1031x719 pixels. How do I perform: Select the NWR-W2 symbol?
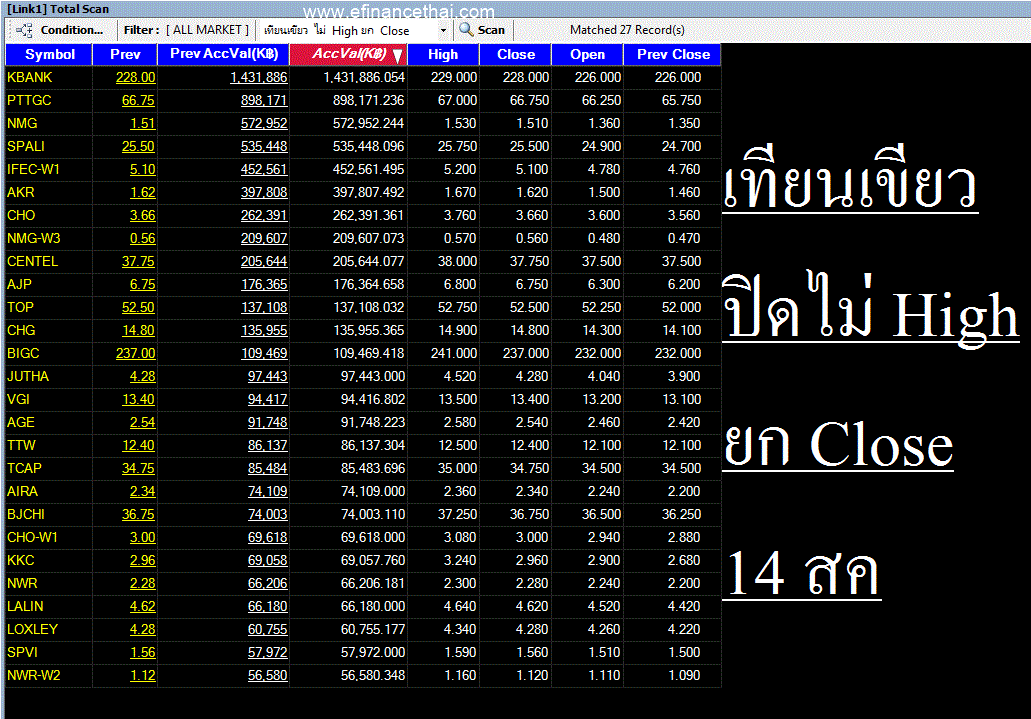click(34, 676)
